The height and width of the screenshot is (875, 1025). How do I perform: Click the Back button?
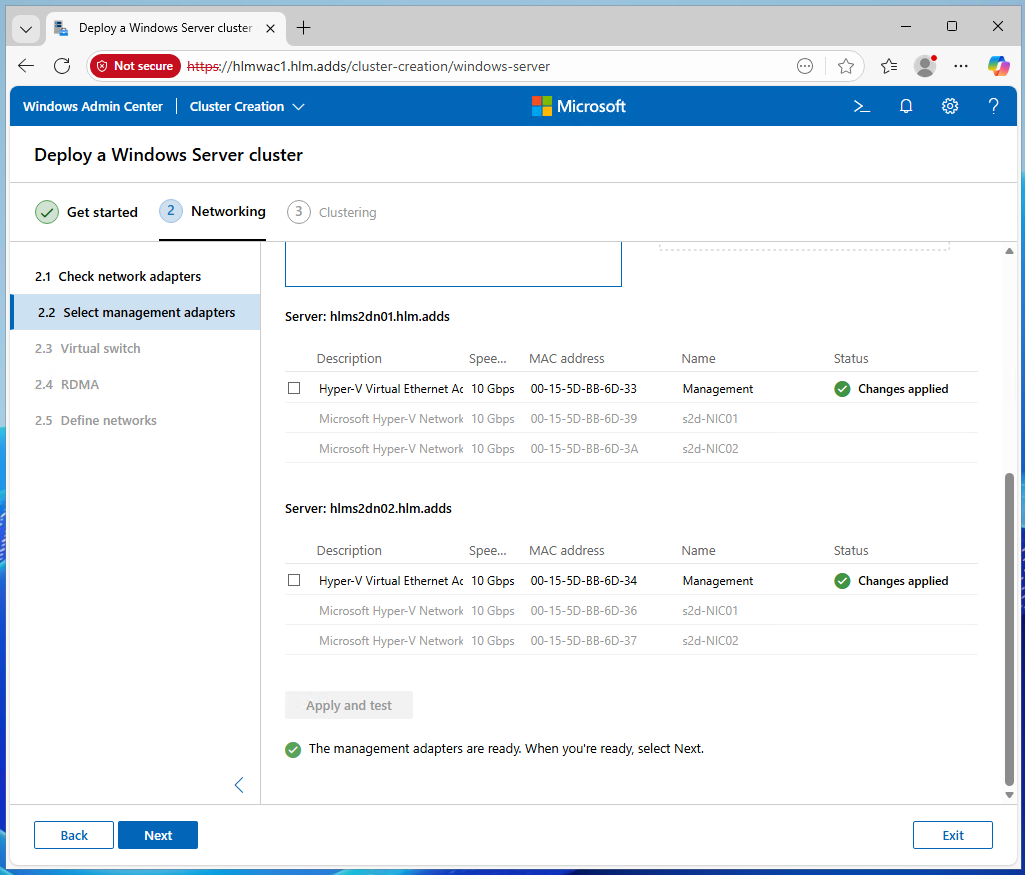tap(74, 835)
